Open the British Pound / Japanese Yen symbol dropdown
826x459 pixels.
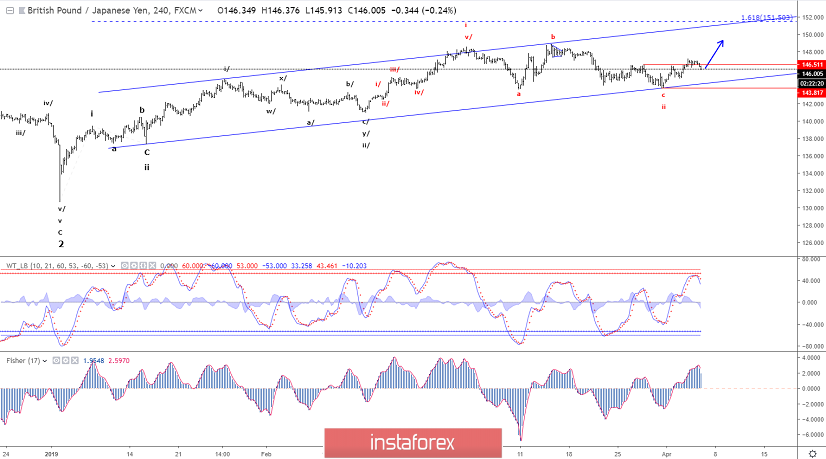click(x=200, y=11)
